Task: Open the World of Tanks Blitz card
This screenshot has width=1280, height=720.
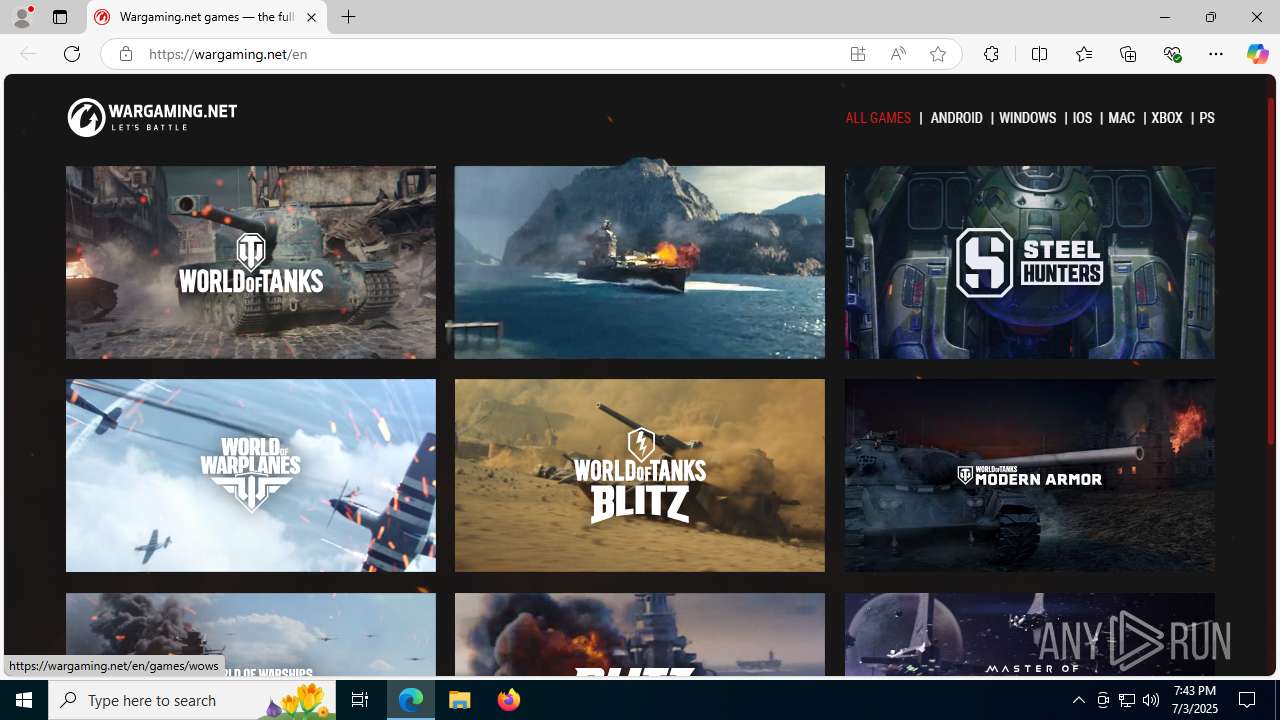Action: tap(640, 475)
